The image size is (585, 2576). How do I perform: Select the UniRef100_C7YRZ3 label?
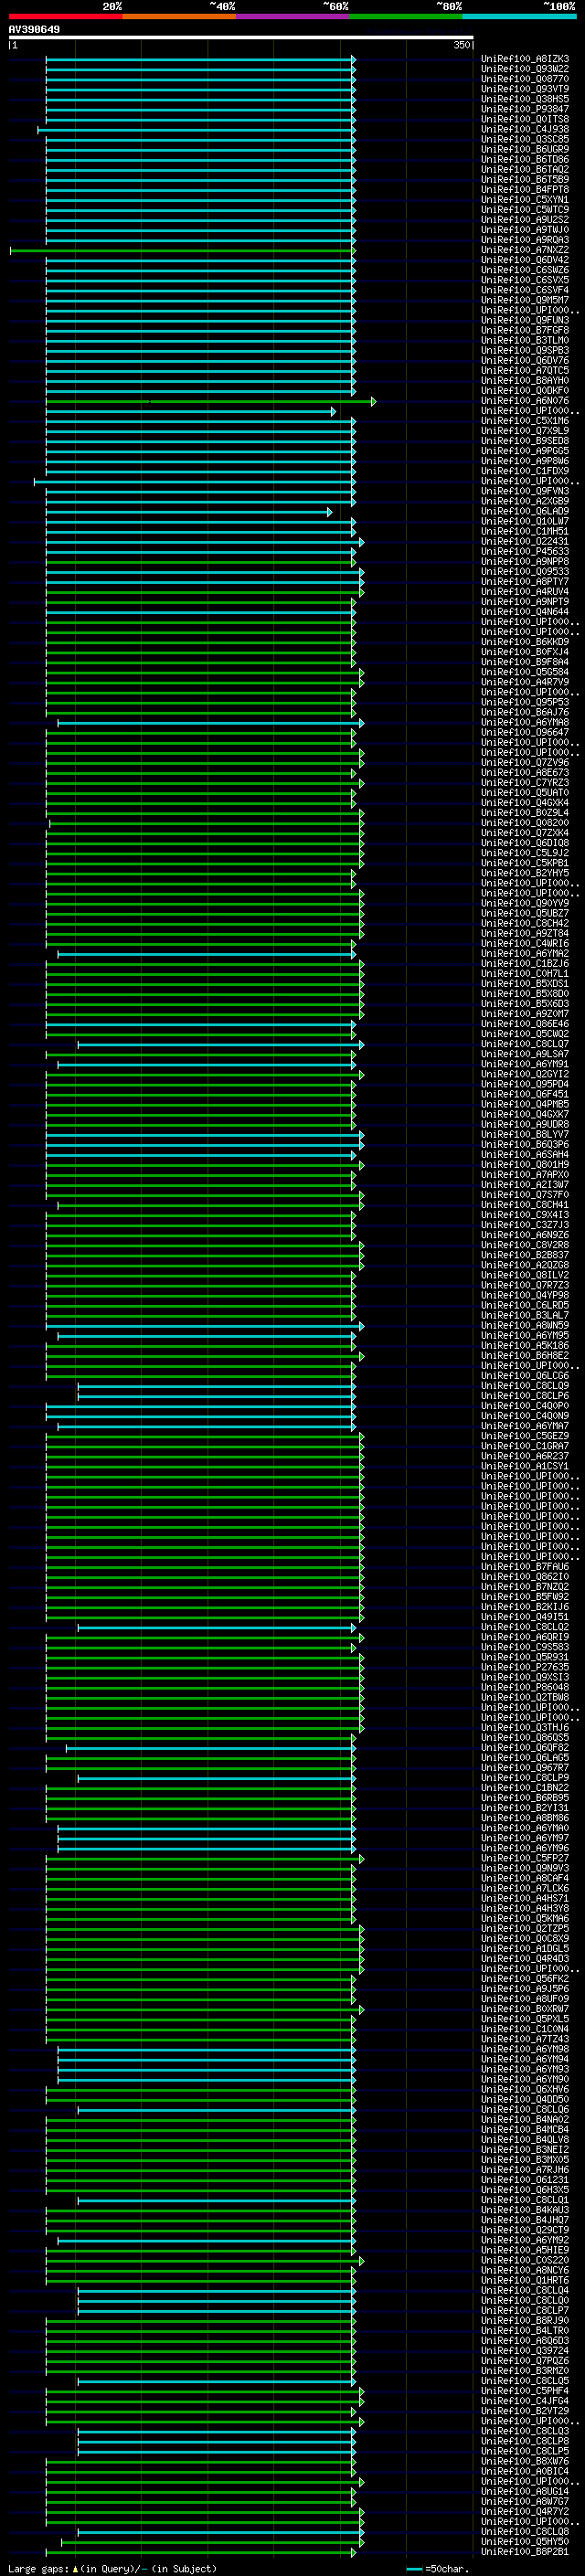[x=525, y=783]
